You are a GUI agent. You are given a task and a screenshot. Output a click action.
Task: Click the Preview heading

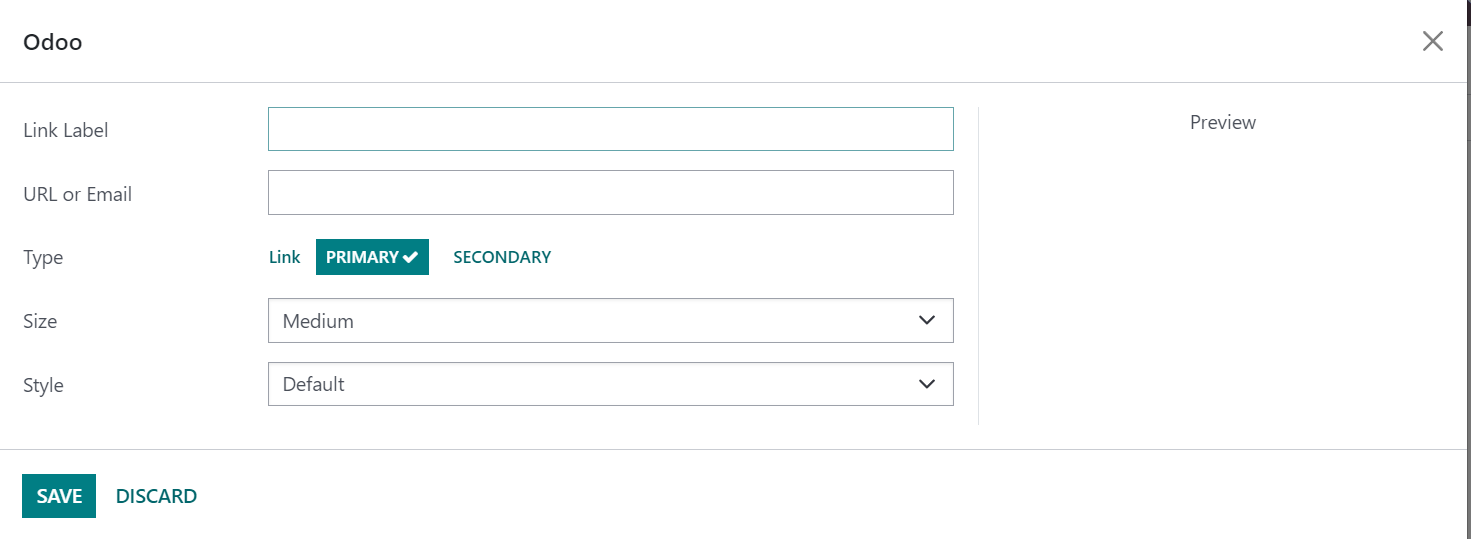[1222, 122]
